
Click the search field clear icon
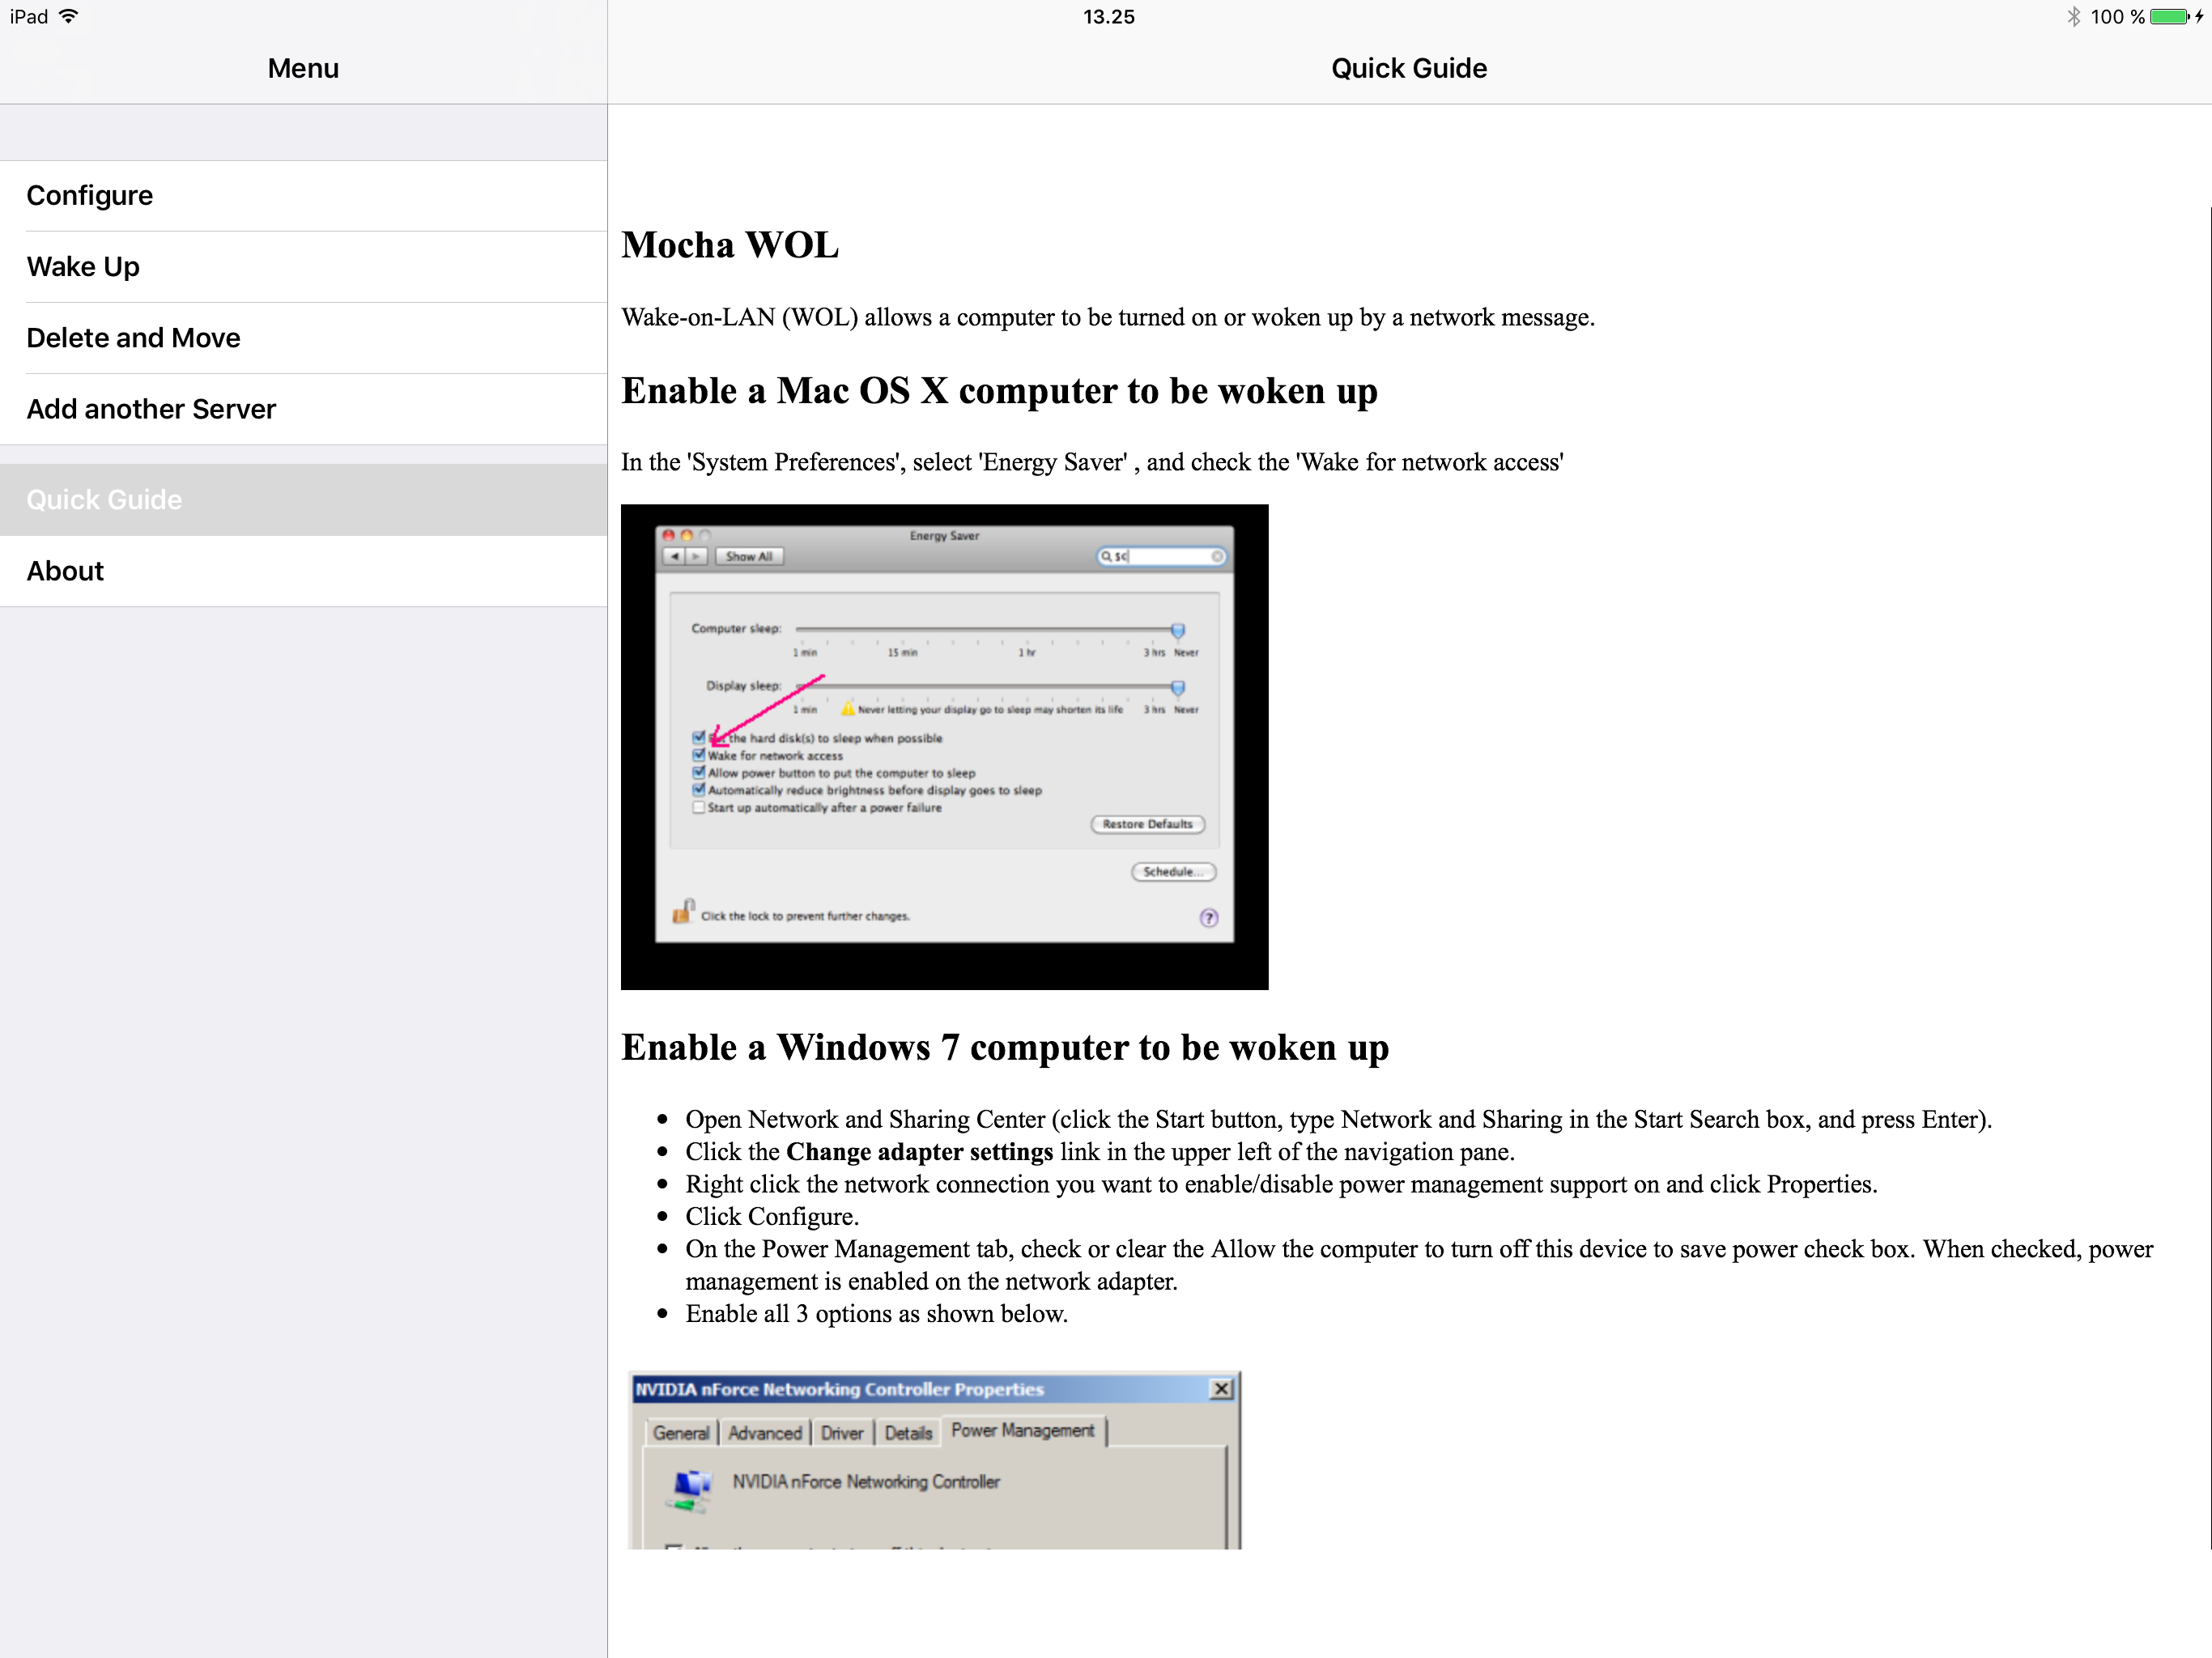tap(1217, 556)
